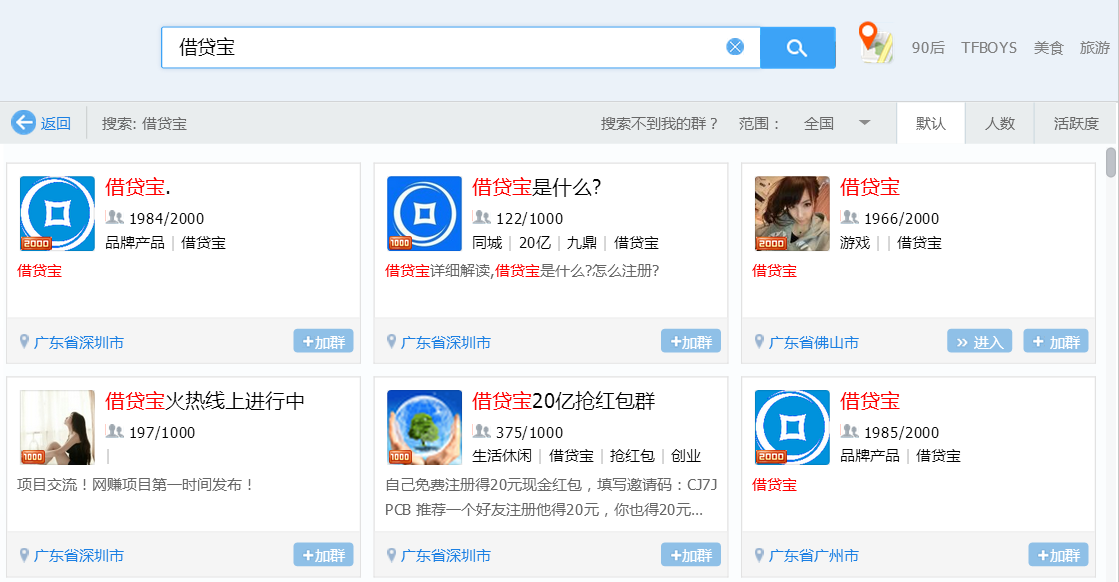The height and width of the screenshot is (582, 1119).
Task: Click location 广东省深圳市 of 20亿抢红包群
Action: click(445, 556)
